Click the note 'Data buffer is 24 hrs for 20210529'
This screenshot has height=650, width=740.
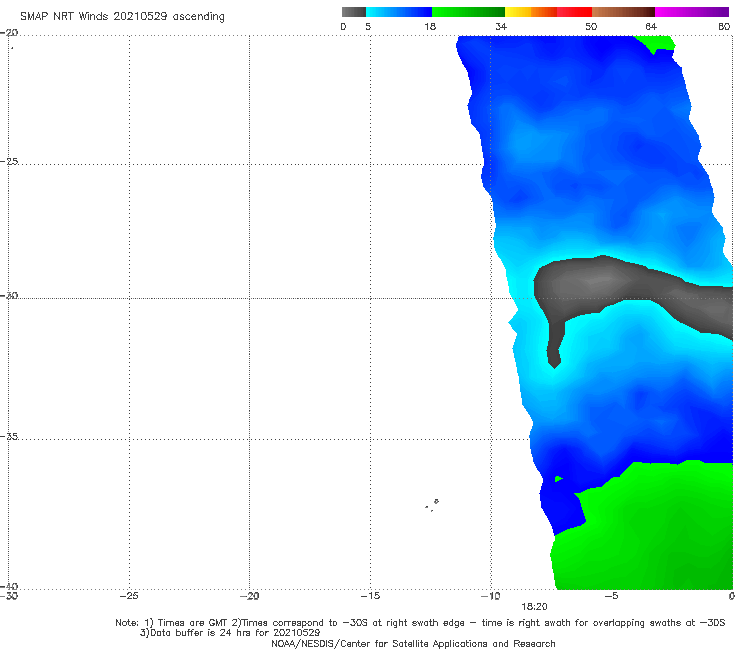point(230,633)
